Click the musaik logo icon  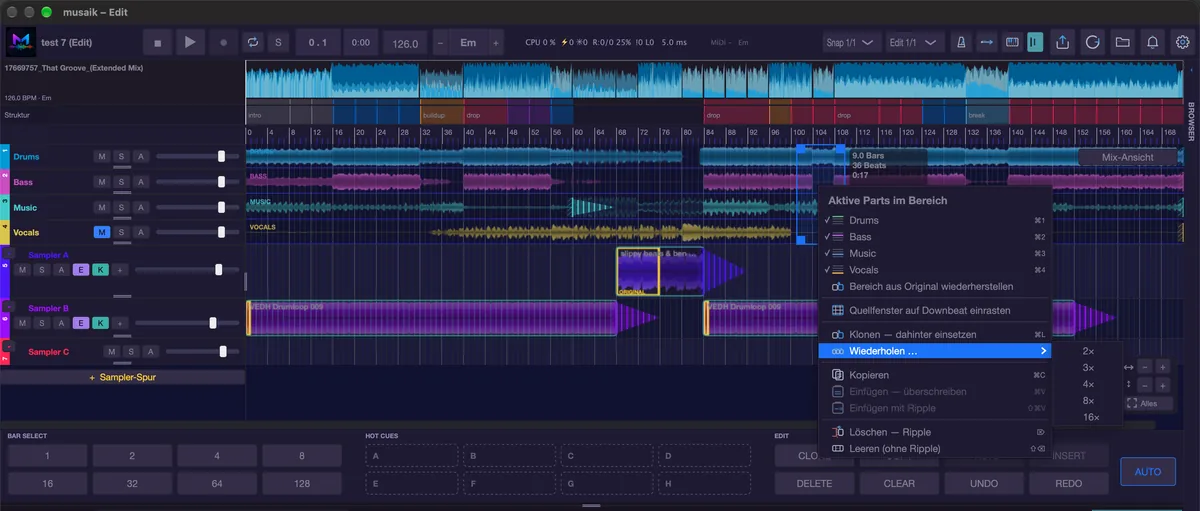(x=20, y=43)
